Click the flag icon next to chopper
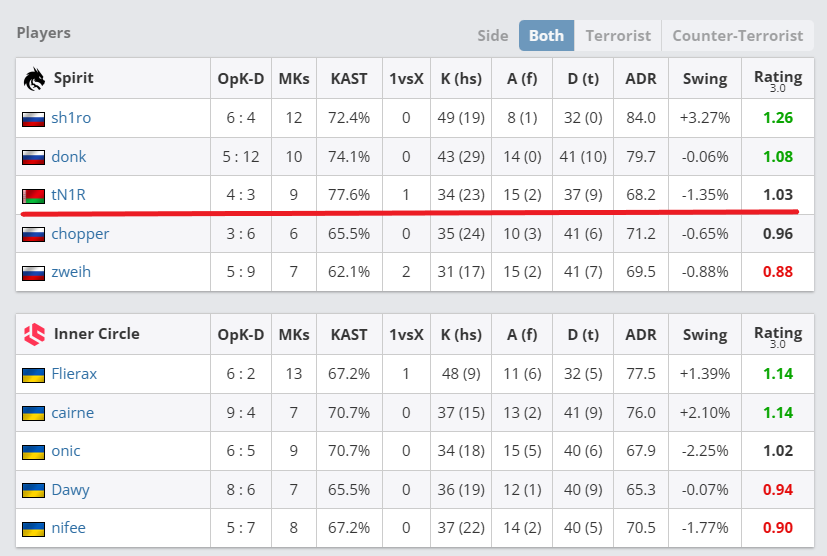 click(33, 234)
